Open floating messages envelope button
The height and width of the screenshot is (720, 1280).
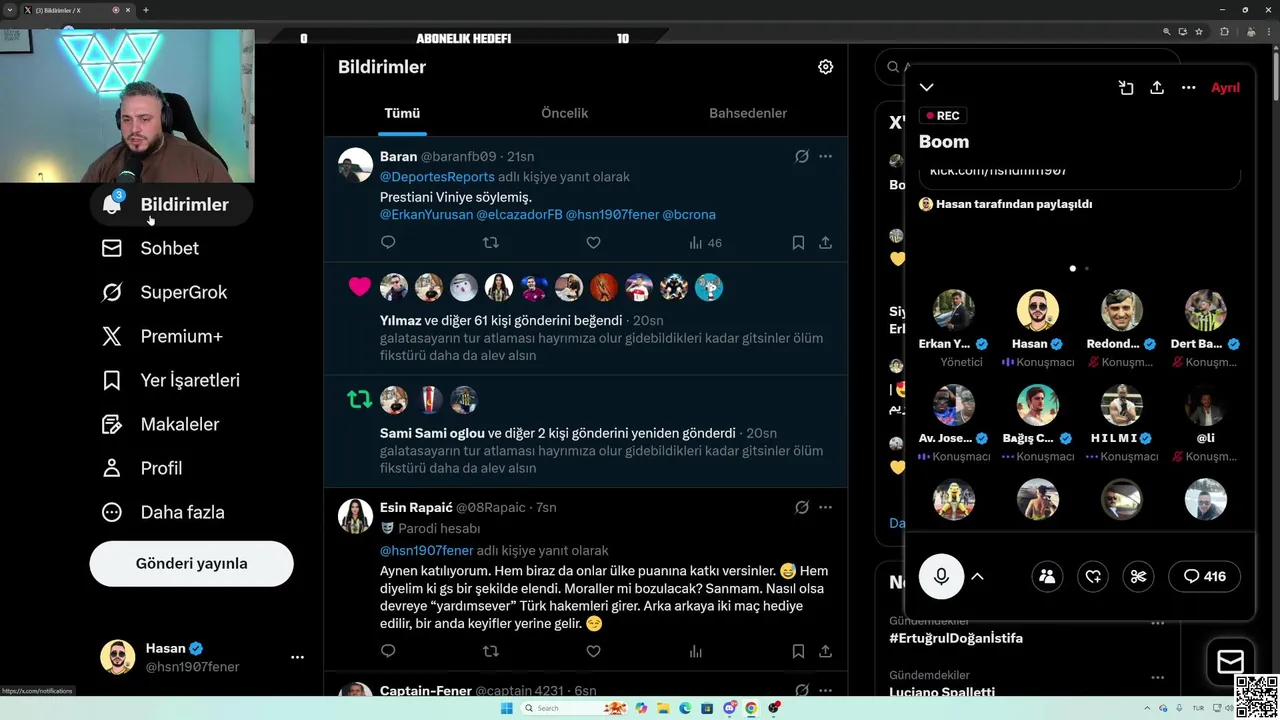tap(1230, 661)
